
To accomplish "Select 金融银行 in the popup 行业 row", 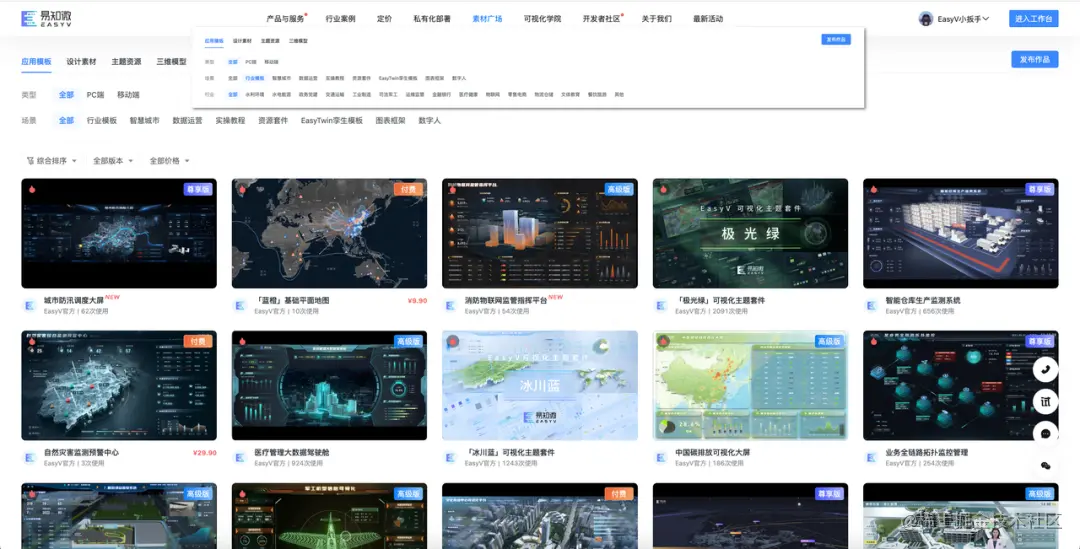I will 442,94.
